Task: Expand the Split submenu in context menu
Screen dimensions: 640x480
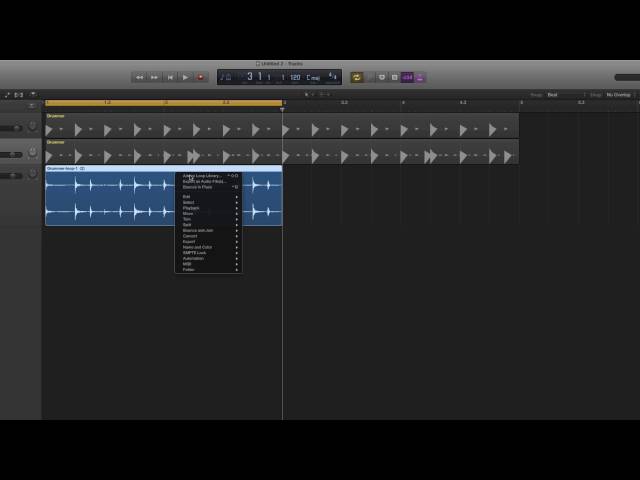Action: point(209,225)
